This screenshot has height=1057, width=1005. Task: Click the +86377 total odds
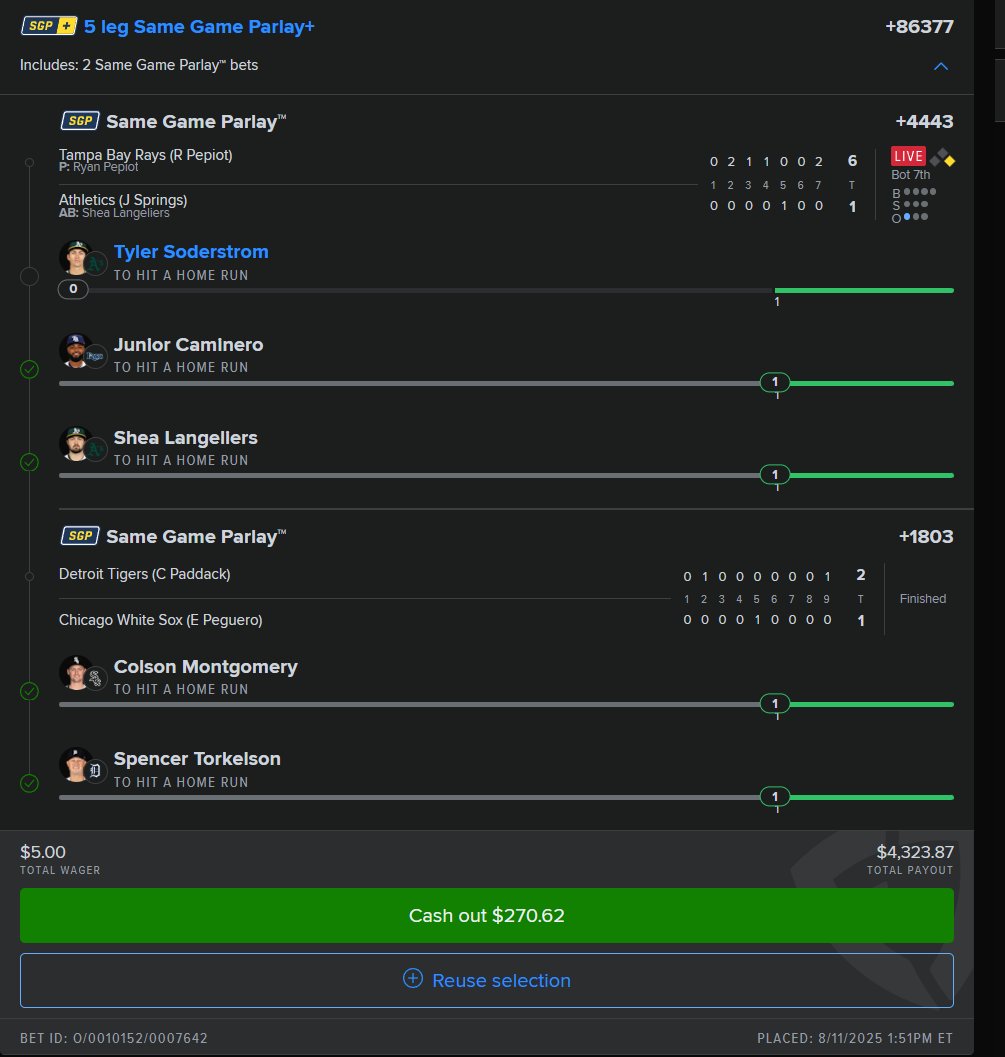(919, 26)
